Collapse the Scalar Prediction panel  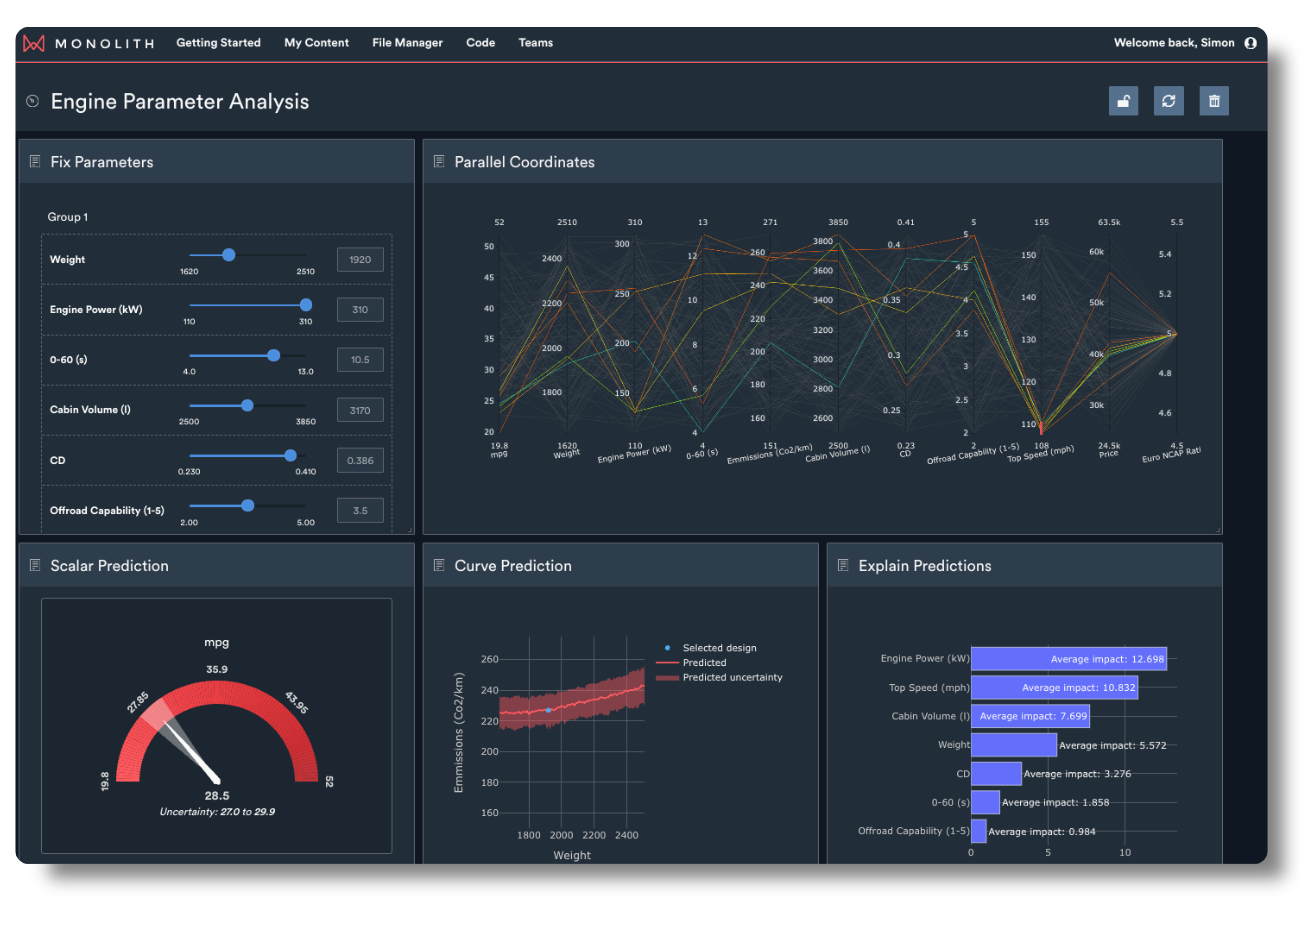coord(35,565)
